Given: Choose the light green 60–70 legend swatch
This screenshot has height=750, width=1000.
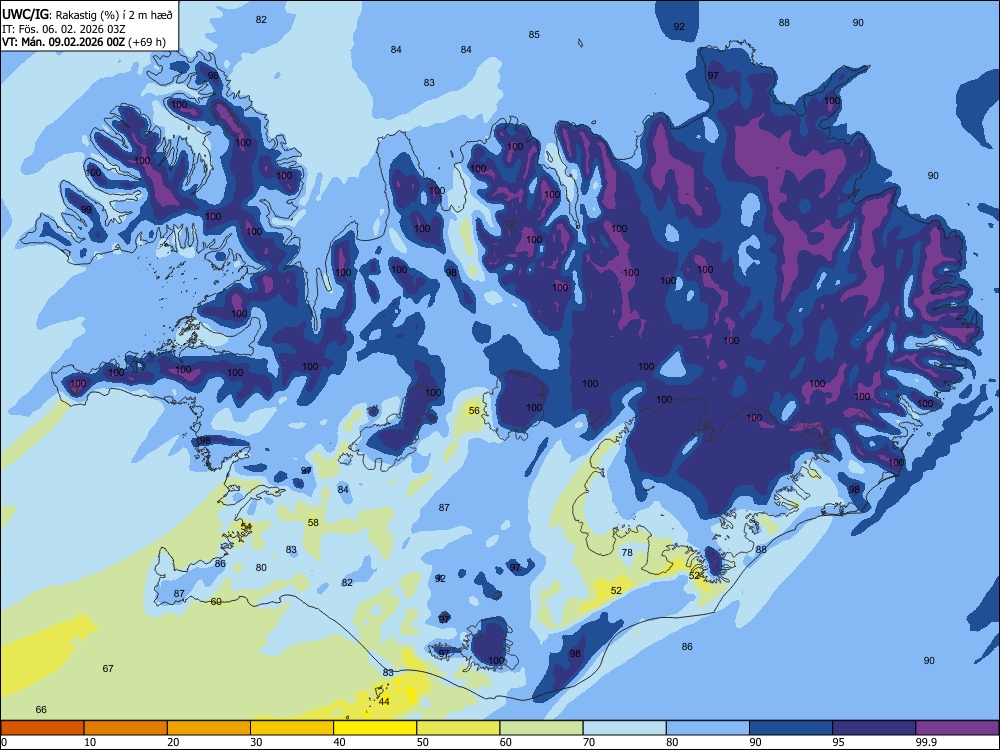Looking at the screenshot, I should click(541, 728).
